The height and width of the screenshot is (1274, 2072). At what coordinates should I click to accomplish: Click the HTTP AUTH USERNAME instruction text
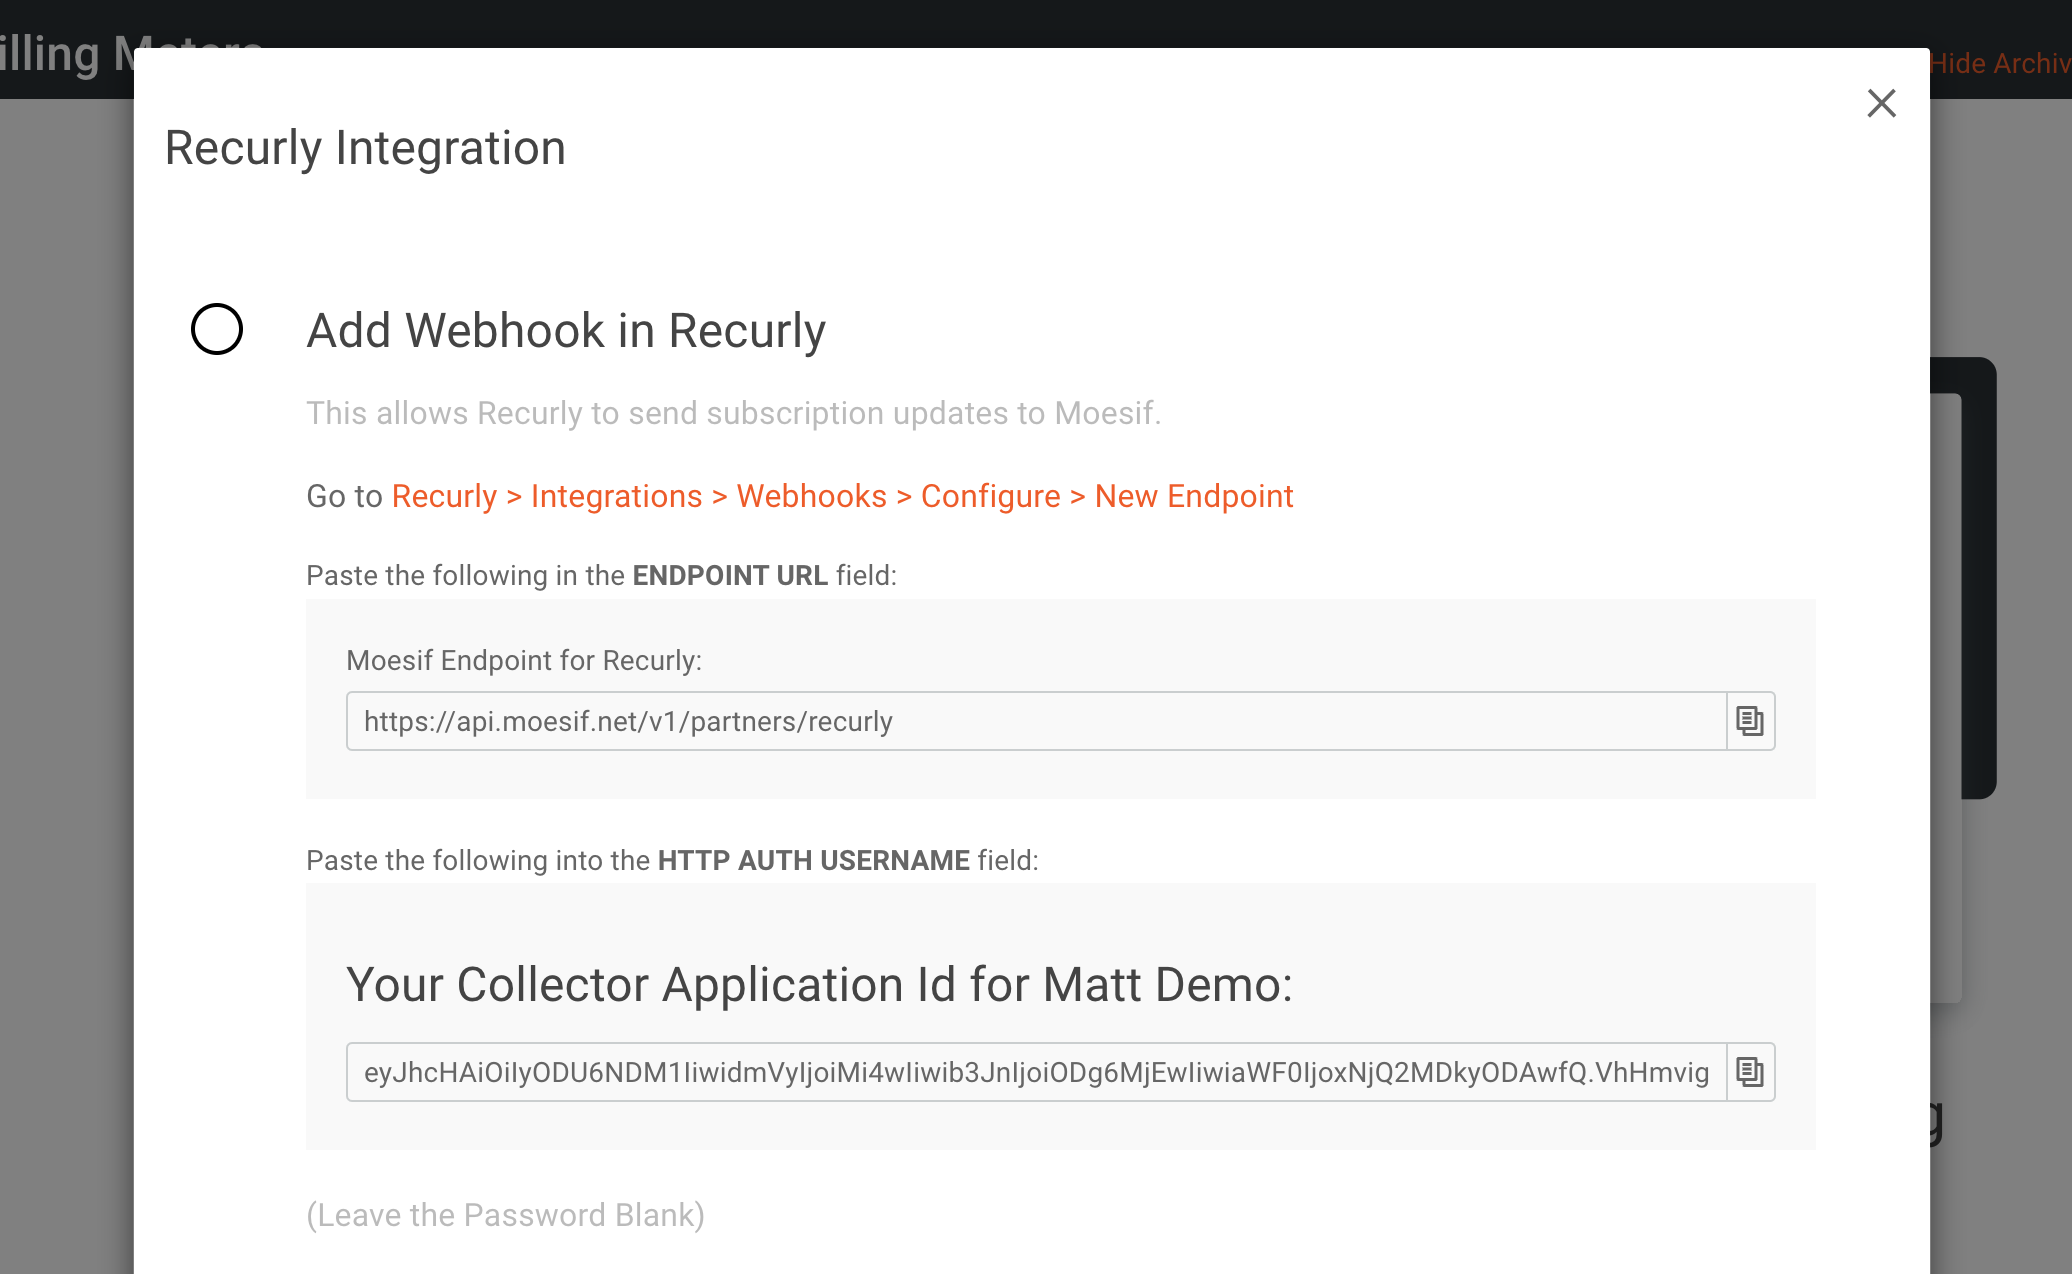coord(672,860)
